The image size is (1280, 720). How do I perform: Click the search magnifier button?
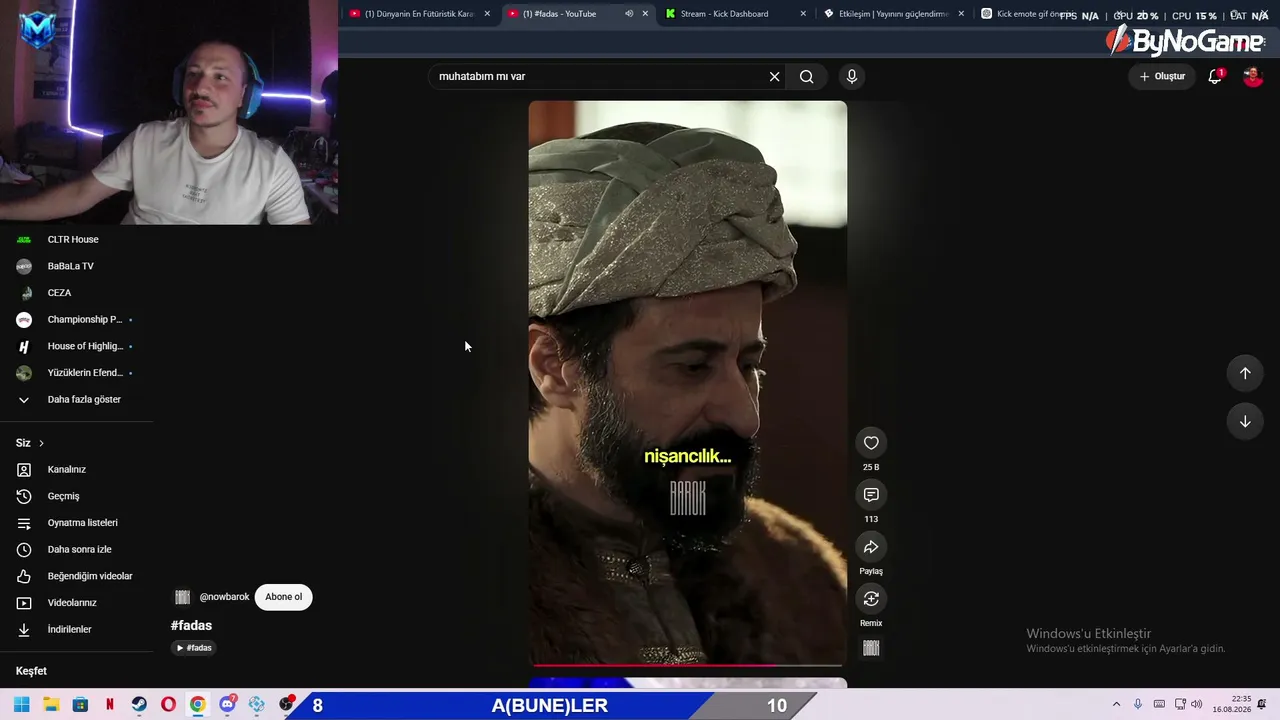coord(807,76)
